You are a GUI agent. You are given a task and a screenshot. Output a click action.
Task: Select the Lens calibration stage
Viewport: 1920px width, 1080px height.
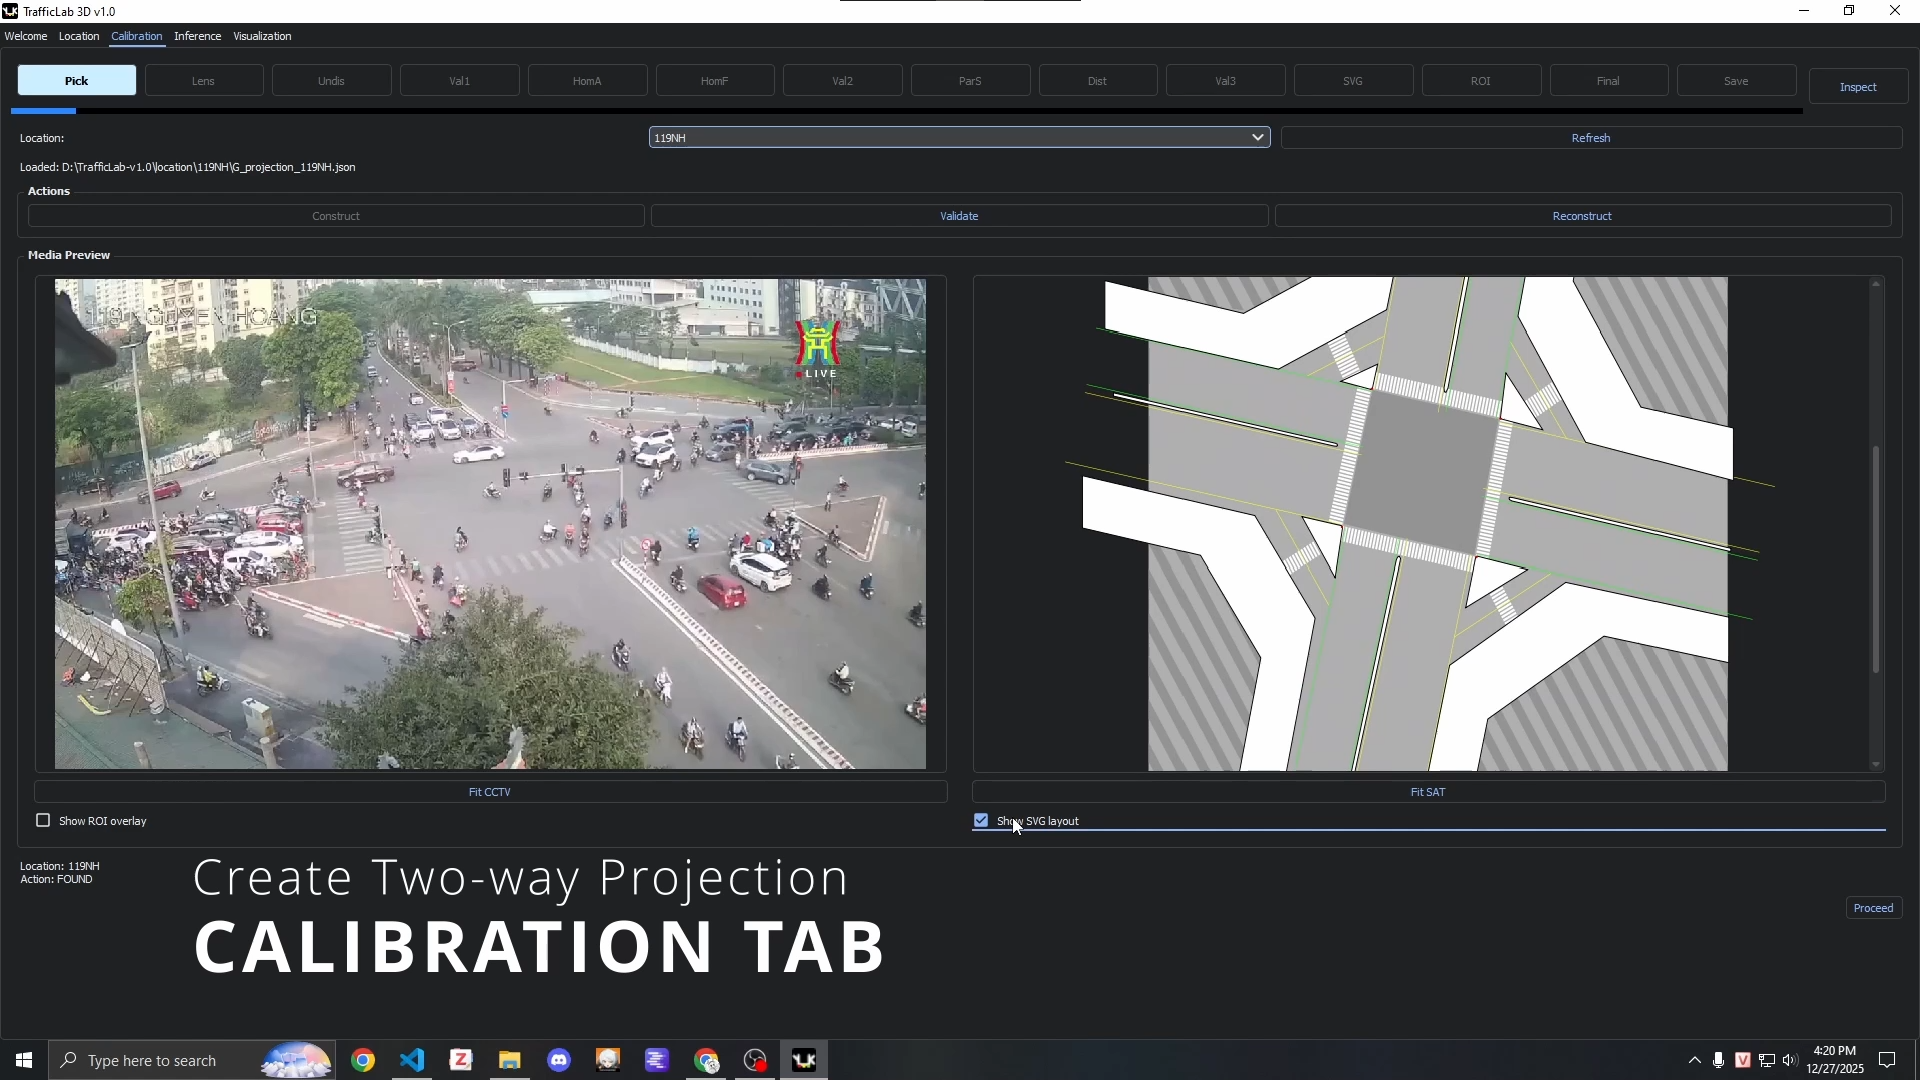(203, 80)
